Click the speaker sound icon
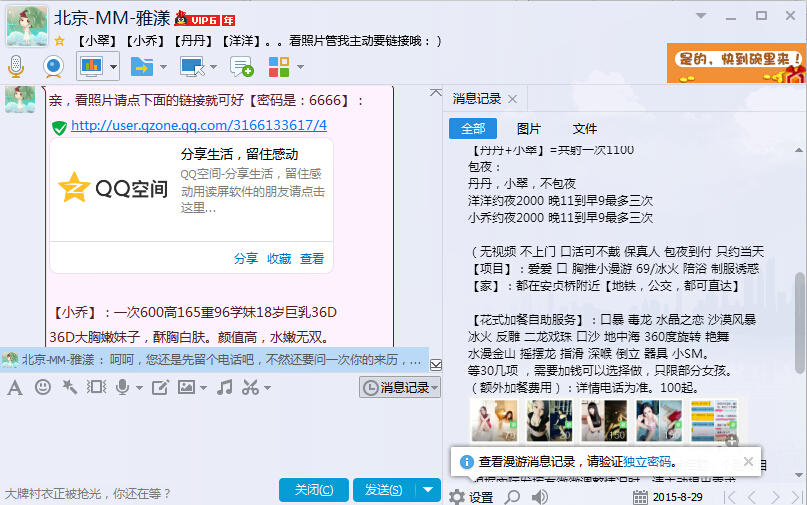This screenshot has height=505, width=807. point(539,497)
